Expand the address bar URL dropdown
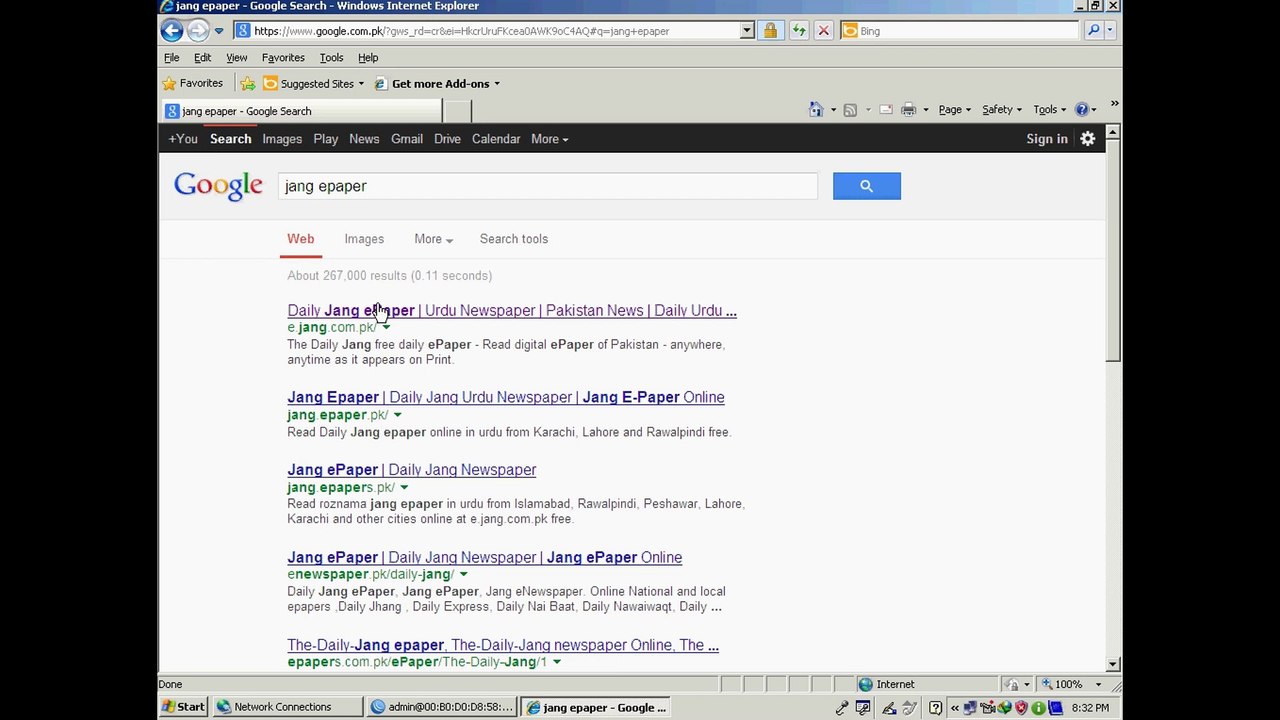This screenshot has width=1280, height=720. [x=746, y=31]
